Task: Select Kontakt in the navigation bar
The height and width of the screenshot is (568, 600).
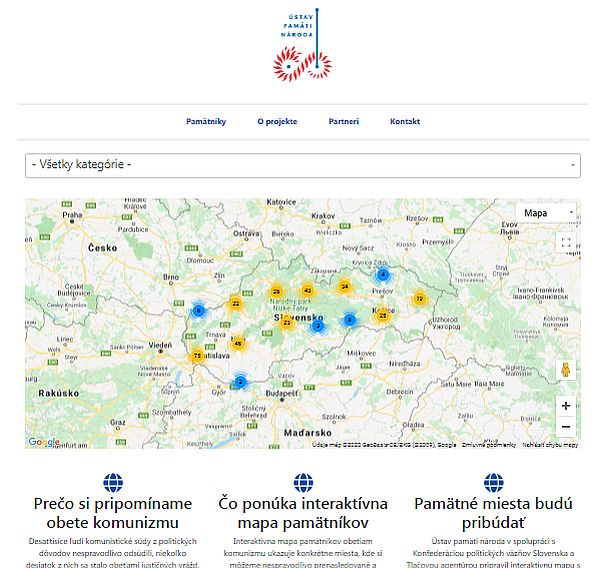Action: coord(405,122)
